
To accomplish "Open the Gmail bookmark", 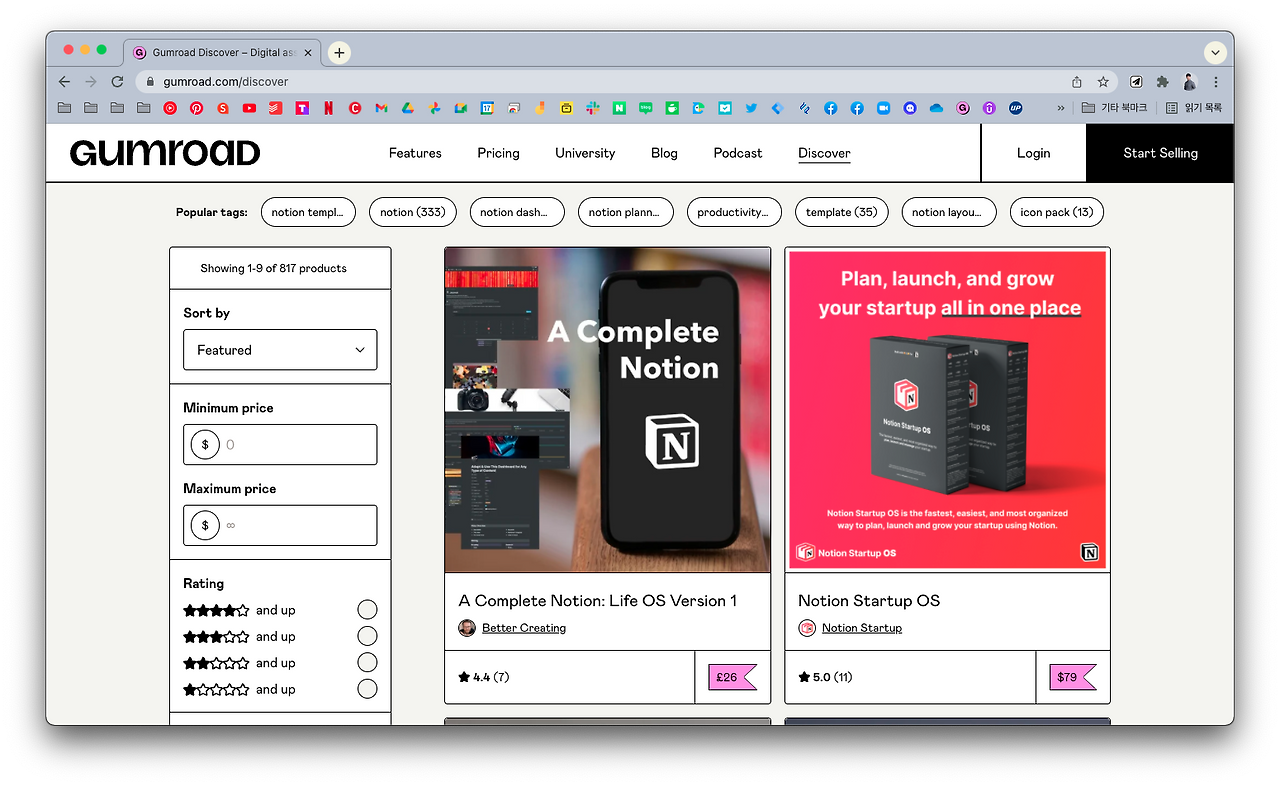I will tap(381, 108).
